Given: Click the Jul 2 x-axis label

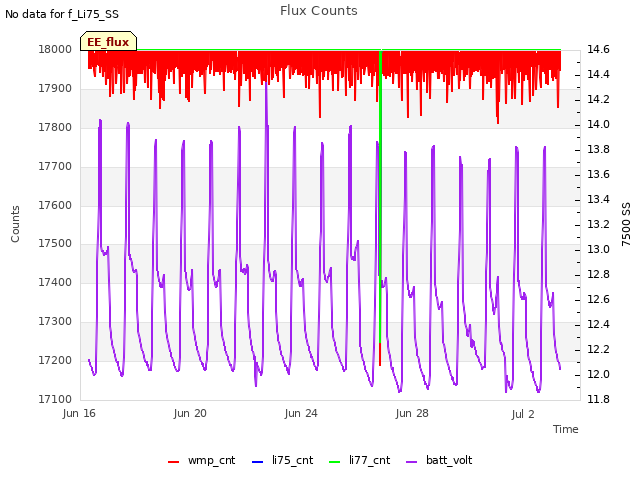Looking at the screenshot, I should point(523,414).
